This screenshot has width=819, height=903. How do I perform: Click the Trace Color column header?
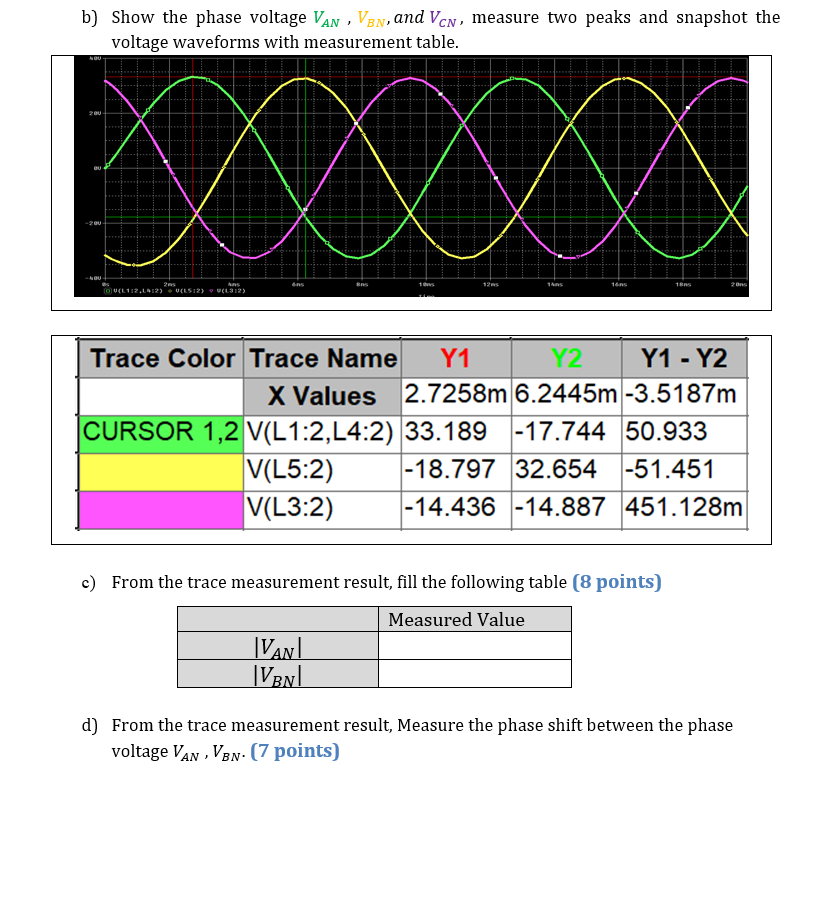coord(160,358)
